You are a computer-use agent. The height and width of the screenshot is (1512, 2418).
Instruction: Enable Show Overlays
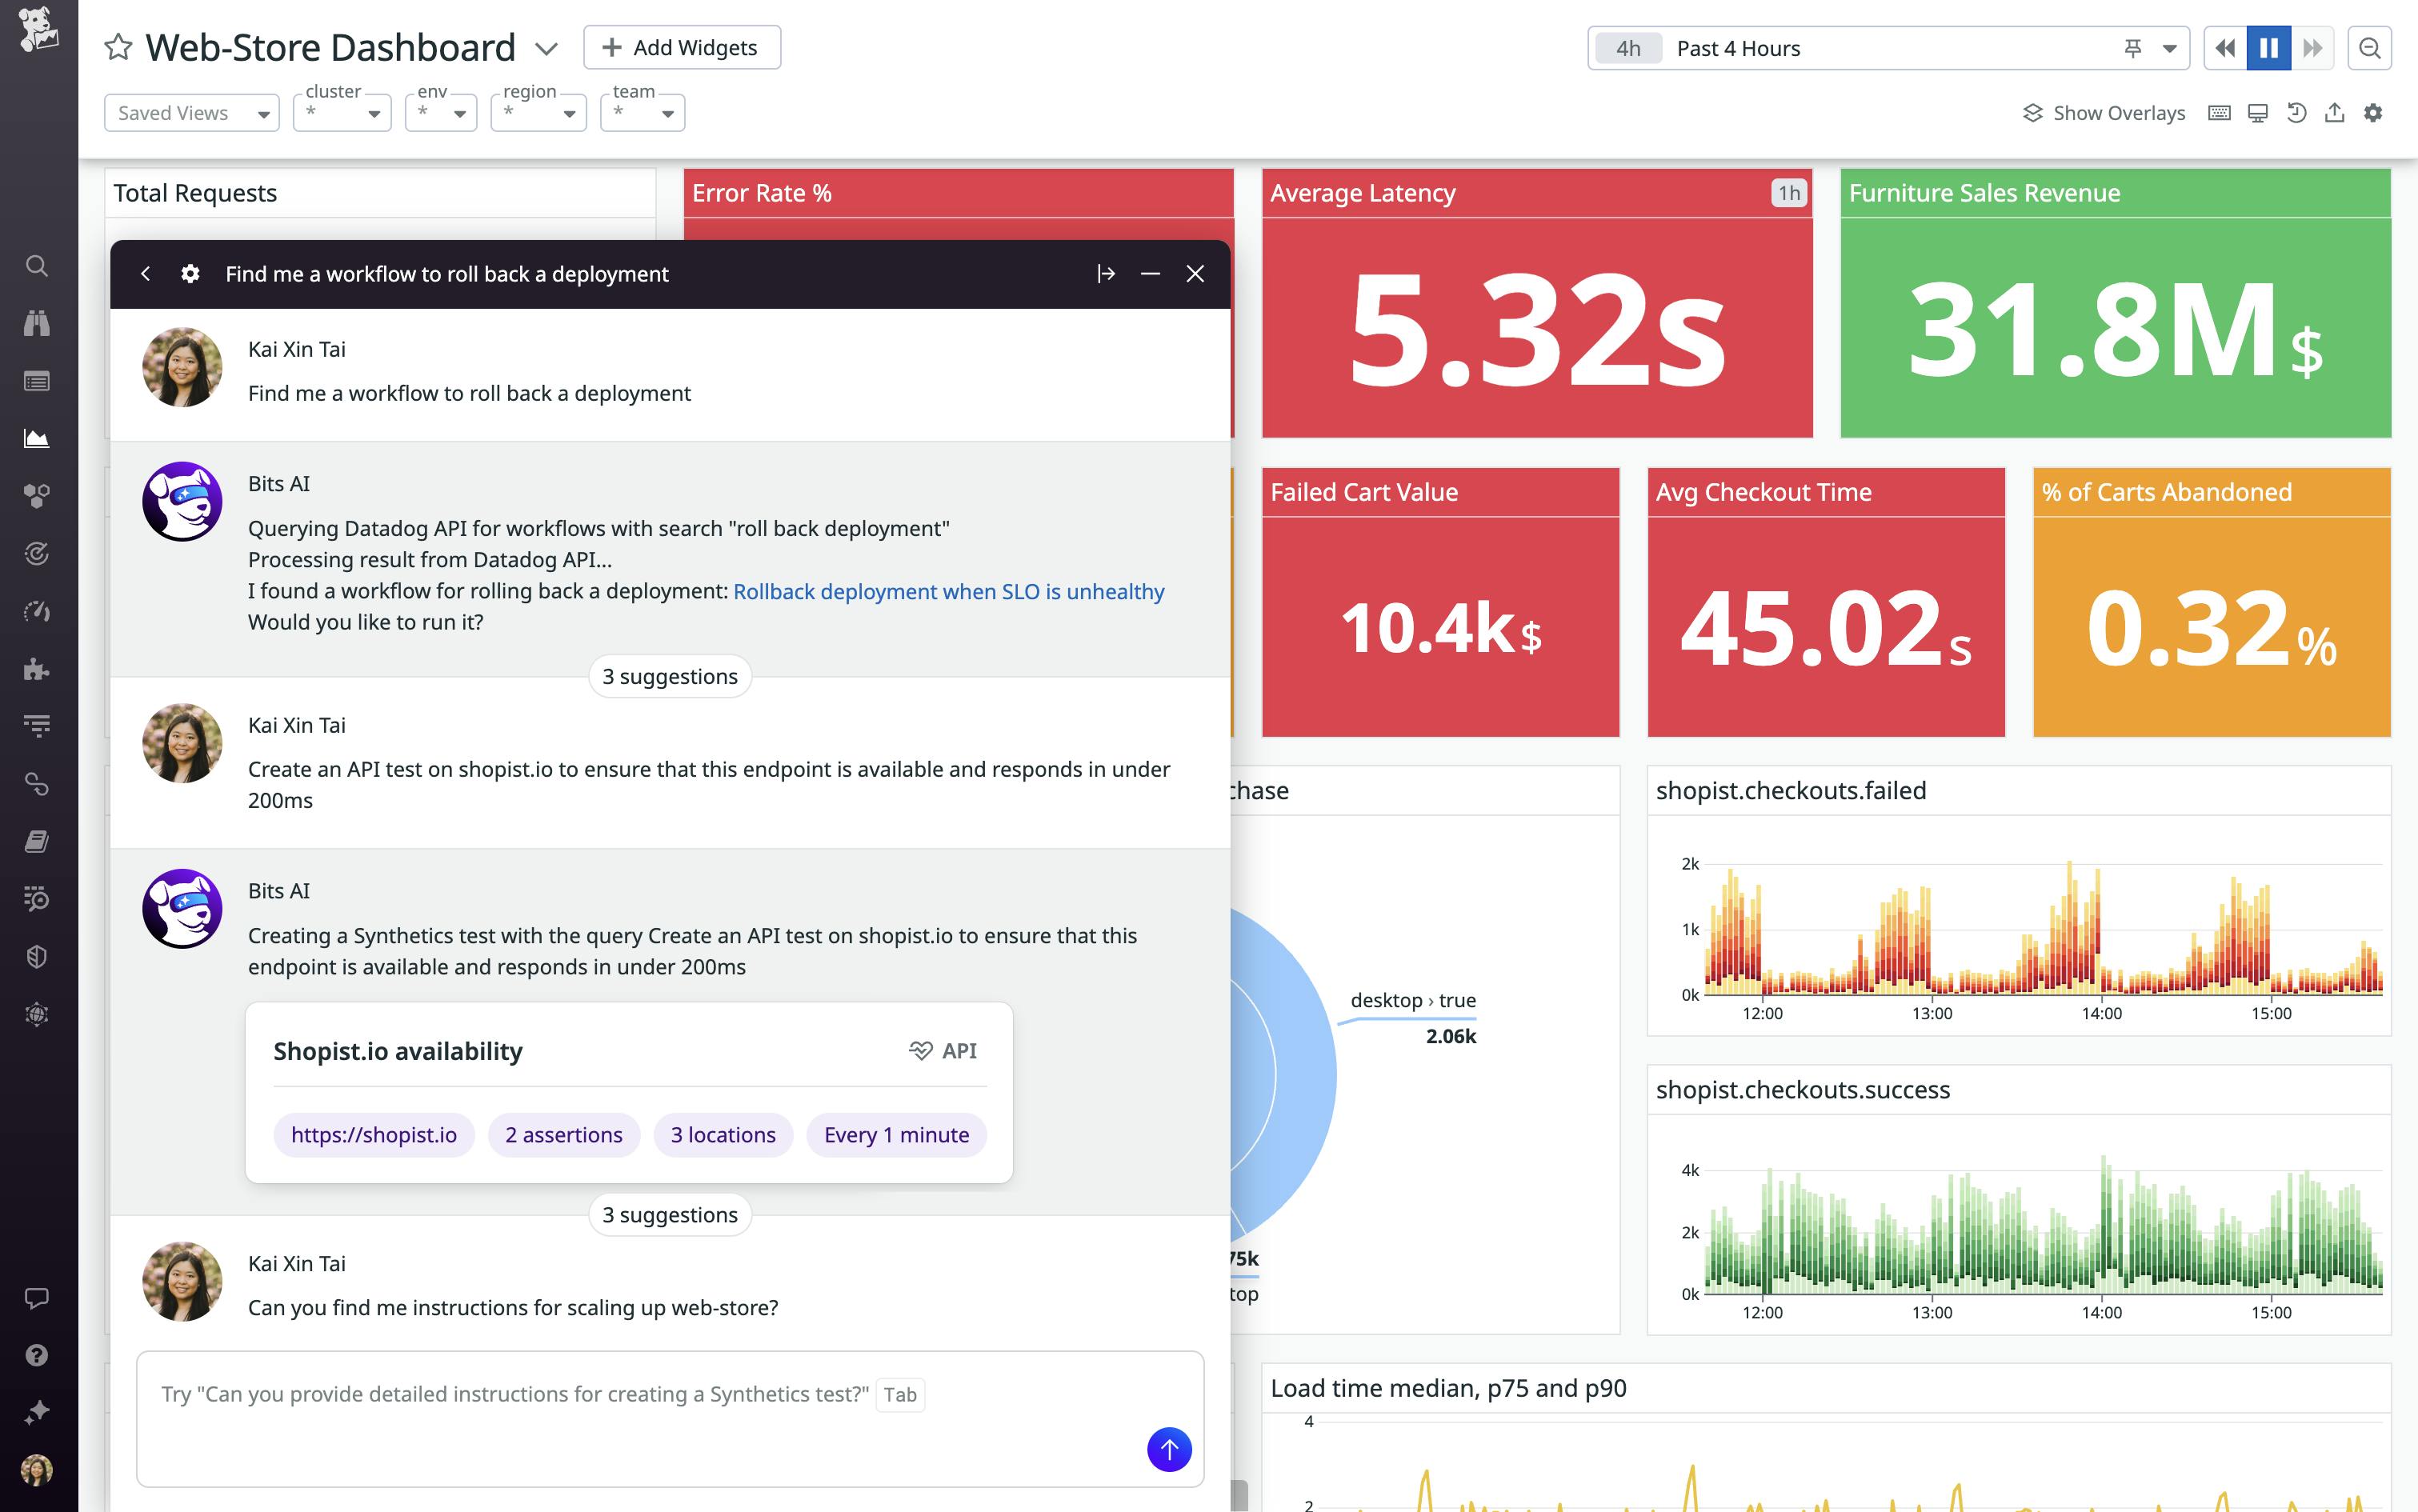[2104, 112]
